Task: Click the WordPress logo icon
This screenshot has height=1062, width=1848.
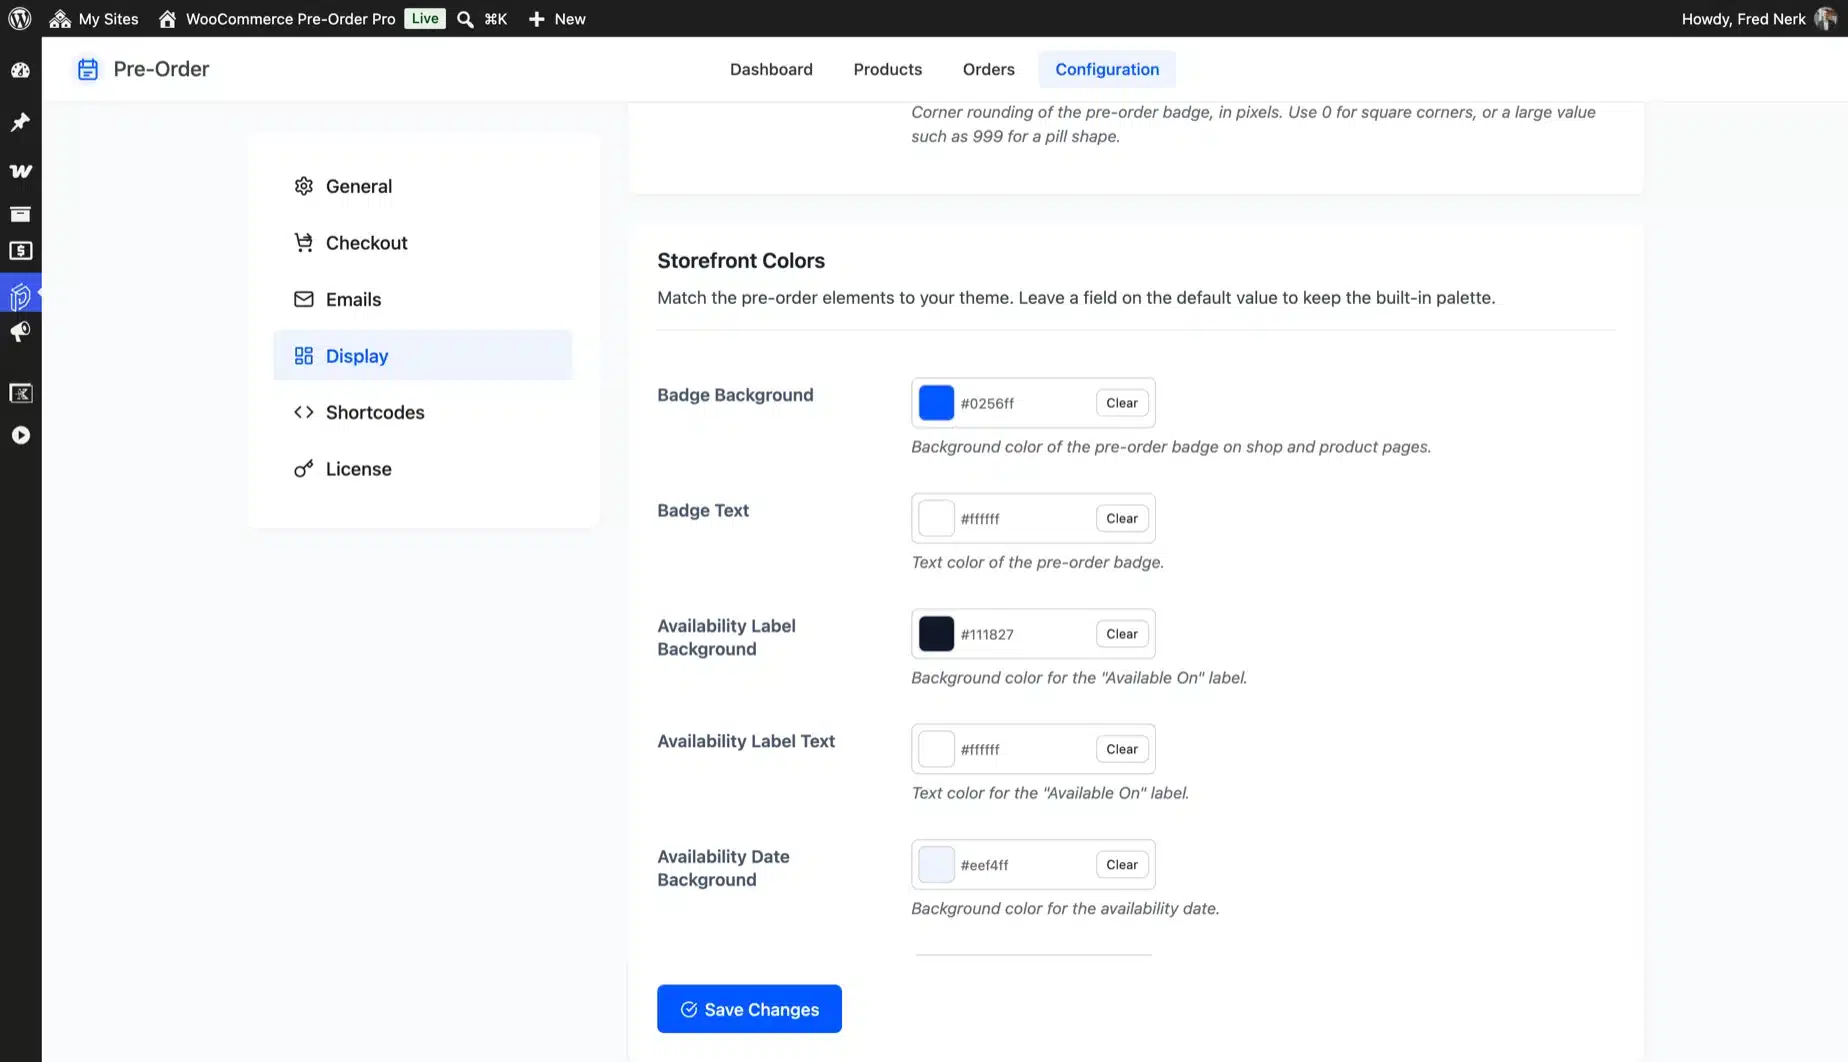Action: pyautogui.click(x=20, y=18)
